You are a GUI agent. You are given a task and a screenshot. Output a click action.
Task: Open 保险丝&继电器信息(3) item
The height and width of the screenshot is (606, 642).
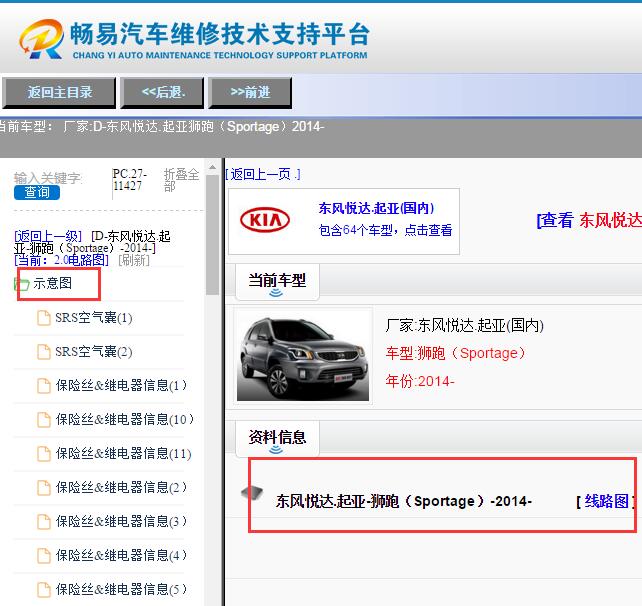point(121,522)
